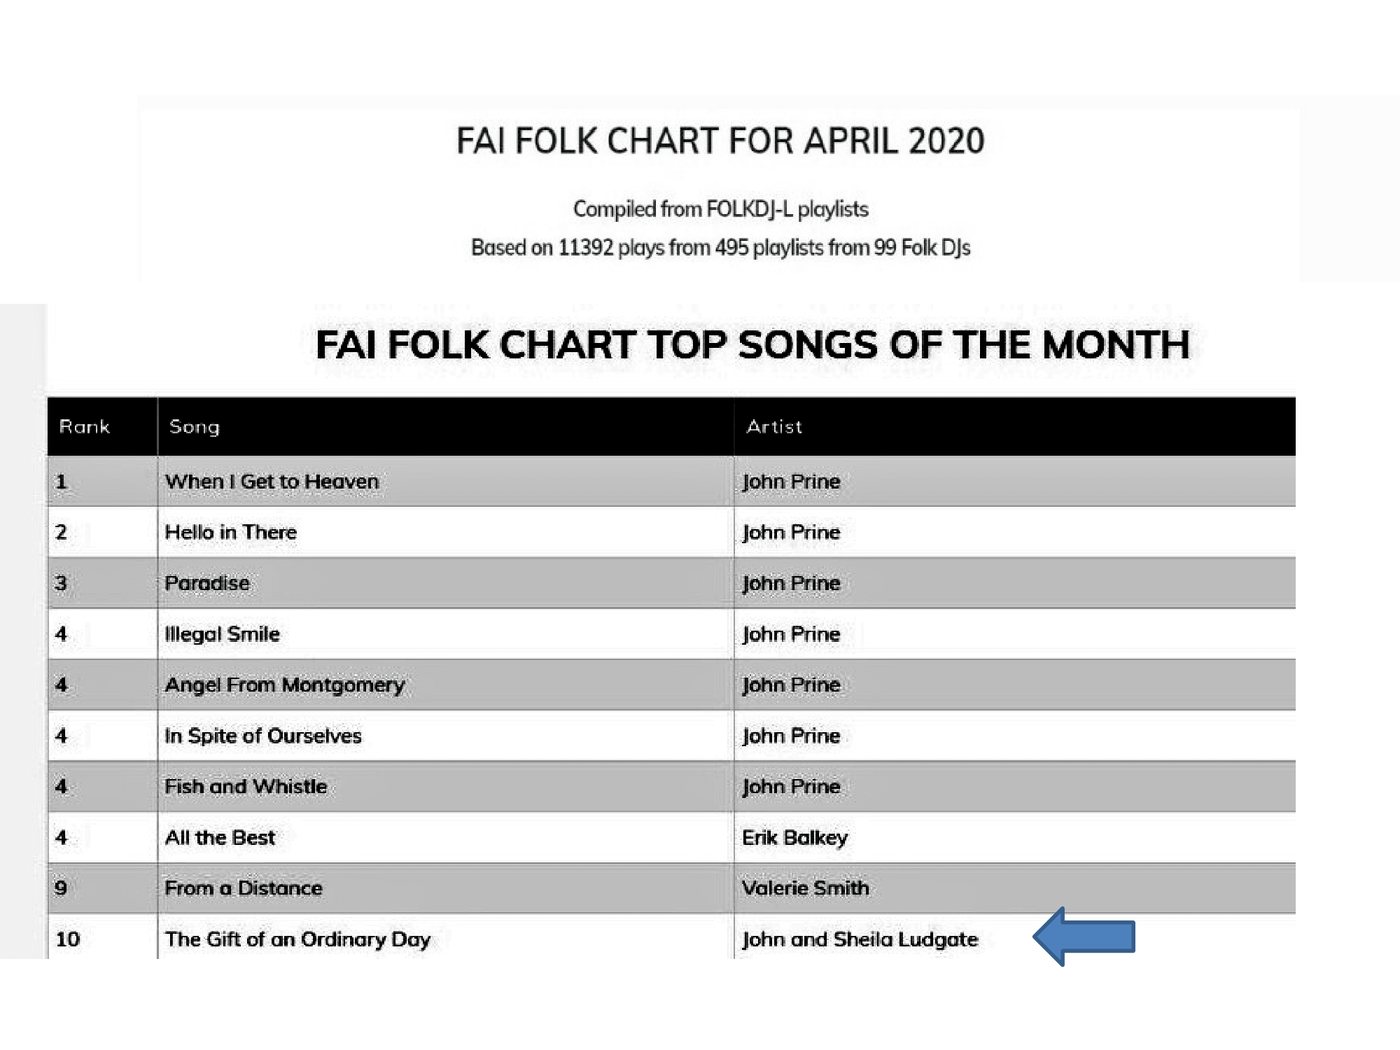Click the song In Spite of Ourselves
The image size is (1400, 1050).
click(263, 736)
